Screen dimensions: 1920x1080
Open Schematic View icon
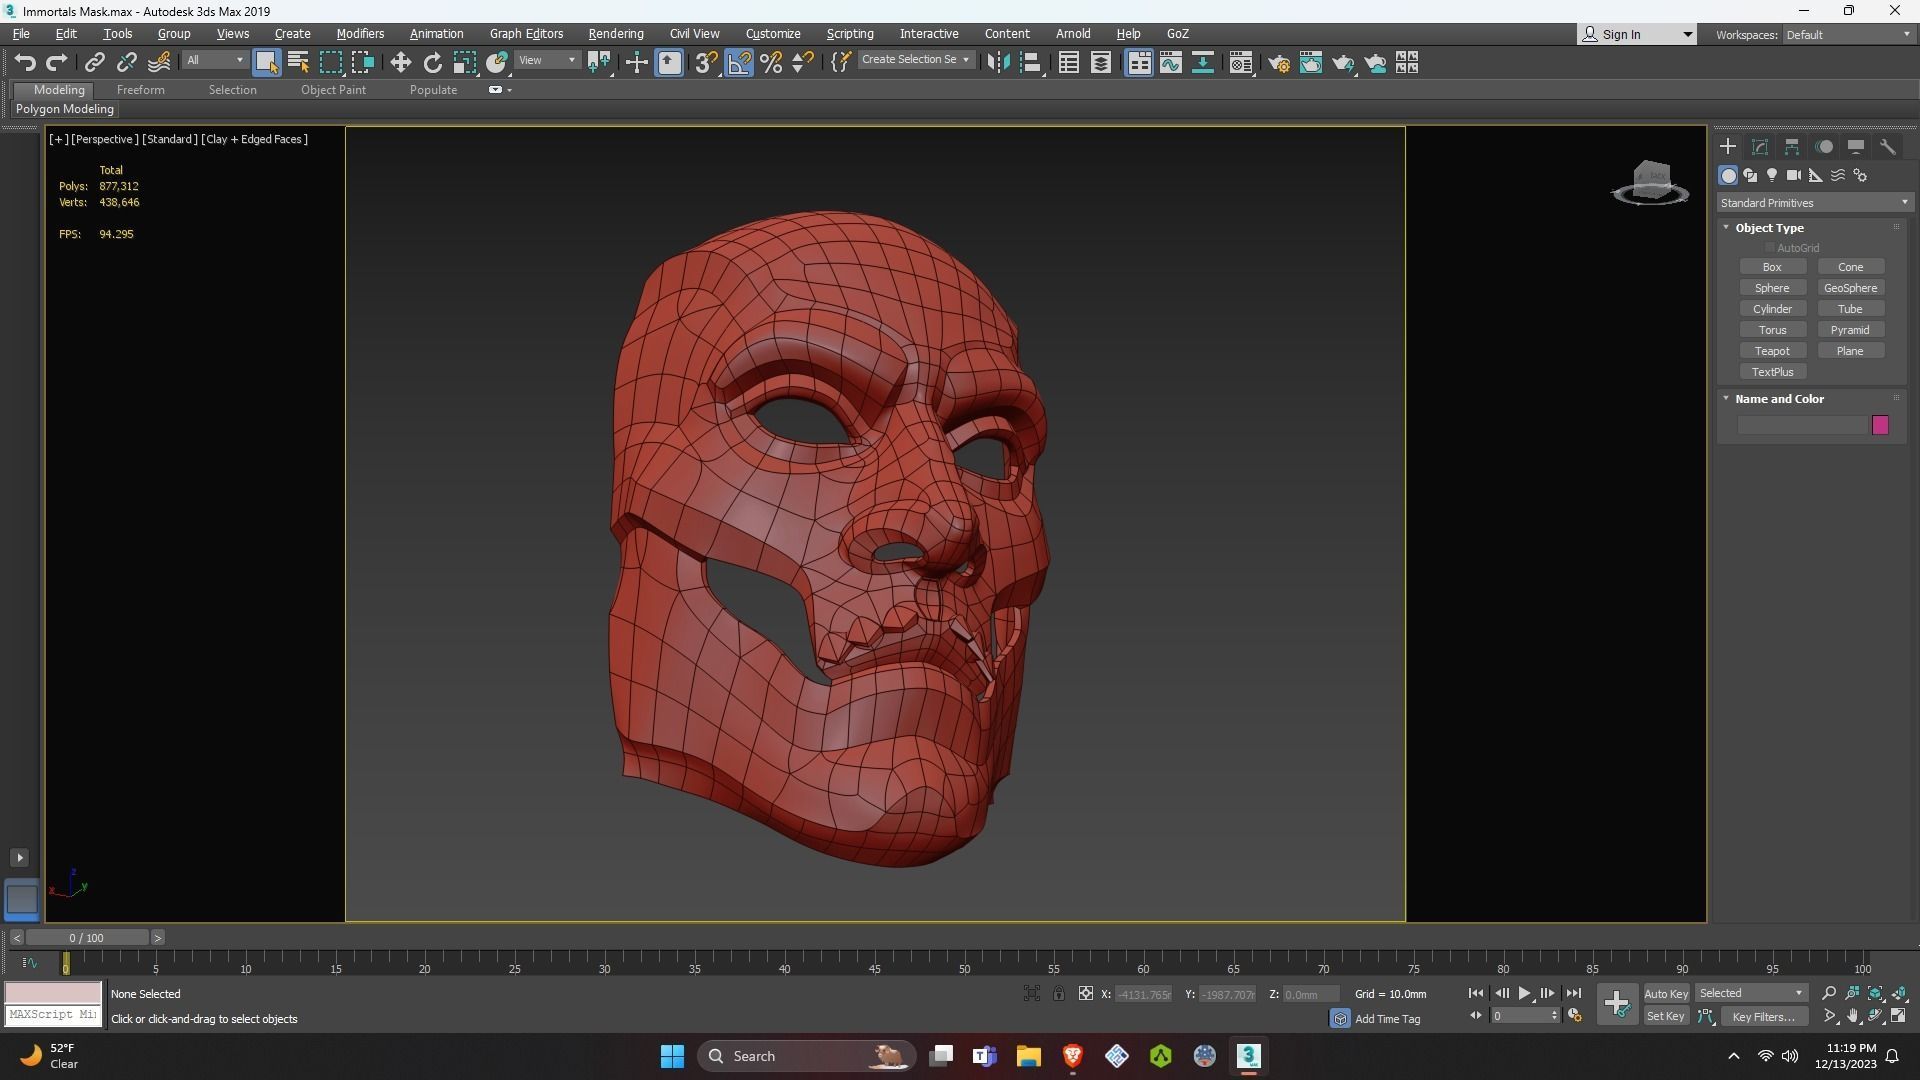(x=1203, y=63)
